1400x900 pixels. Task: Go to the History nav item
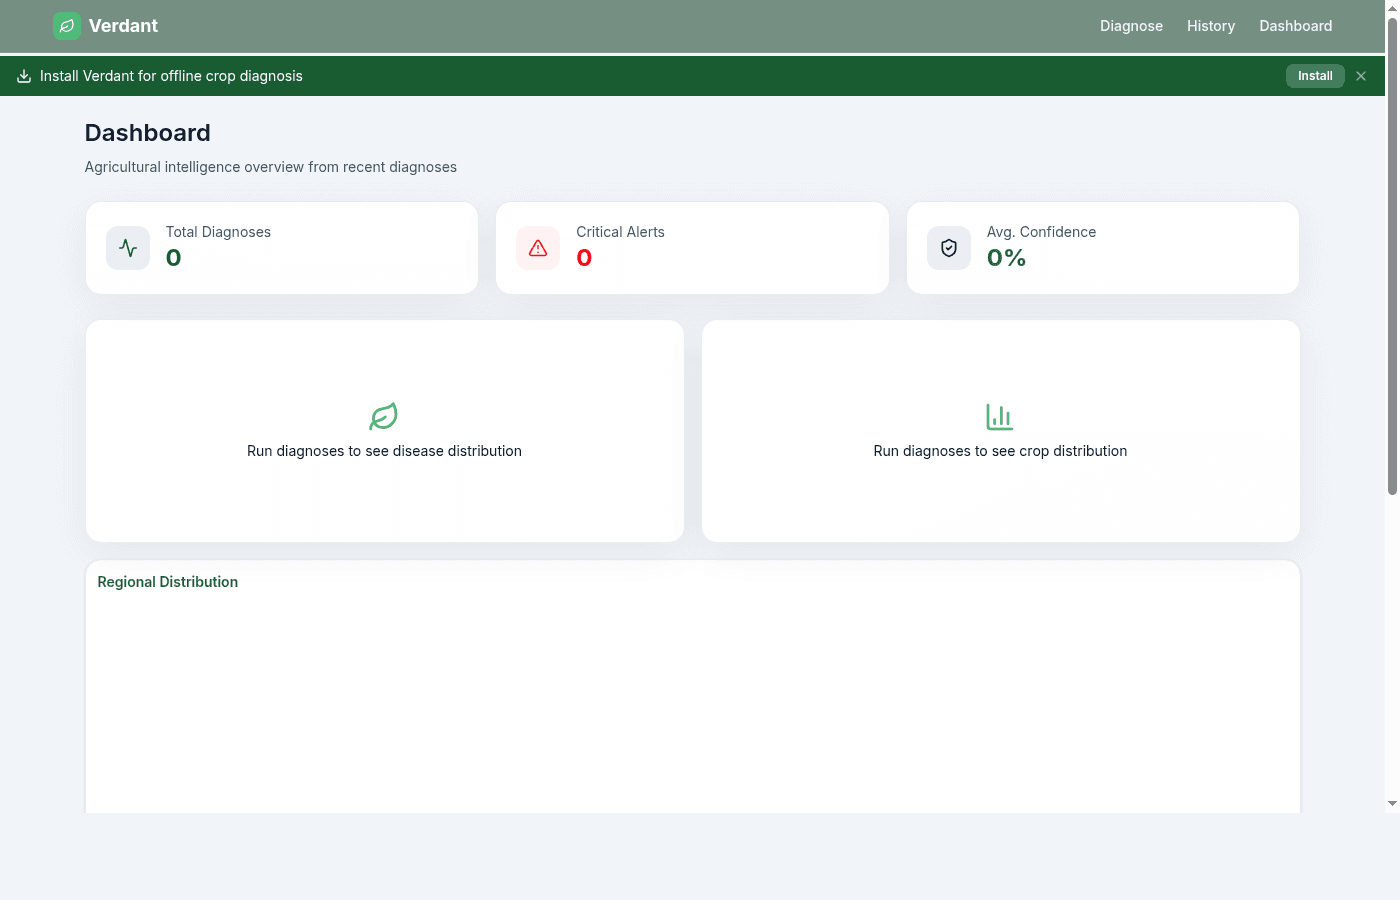[1210, 26]
